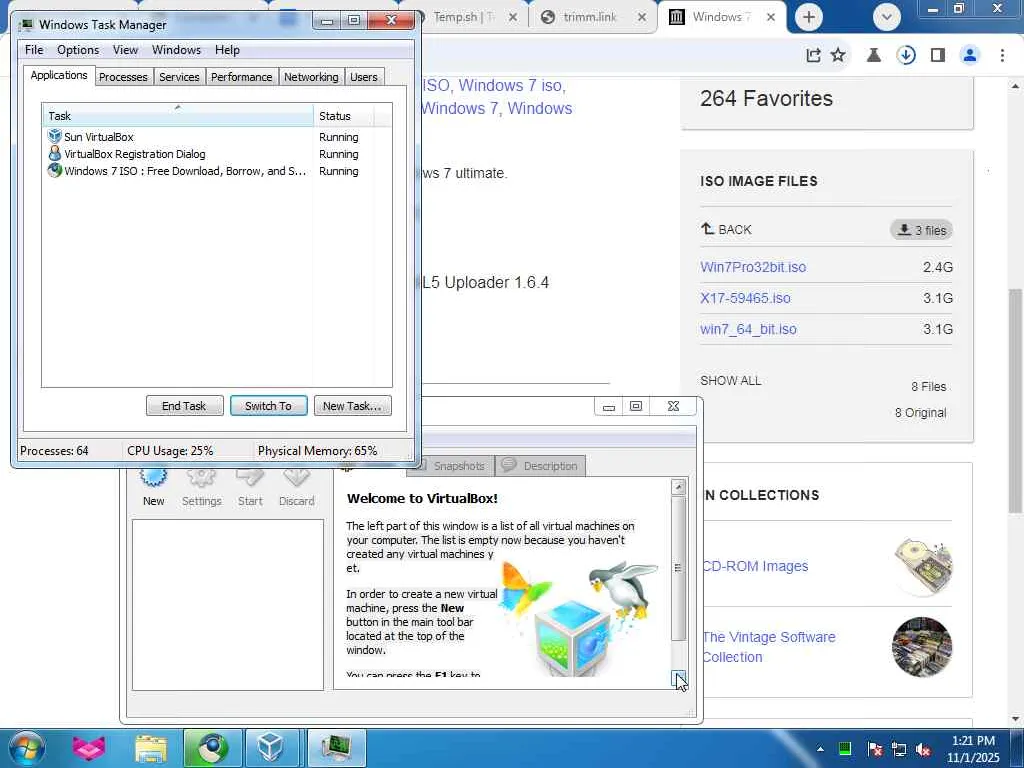Switch to VirtualBox cube taskbar icon
1024x768 pixels.
270,748
